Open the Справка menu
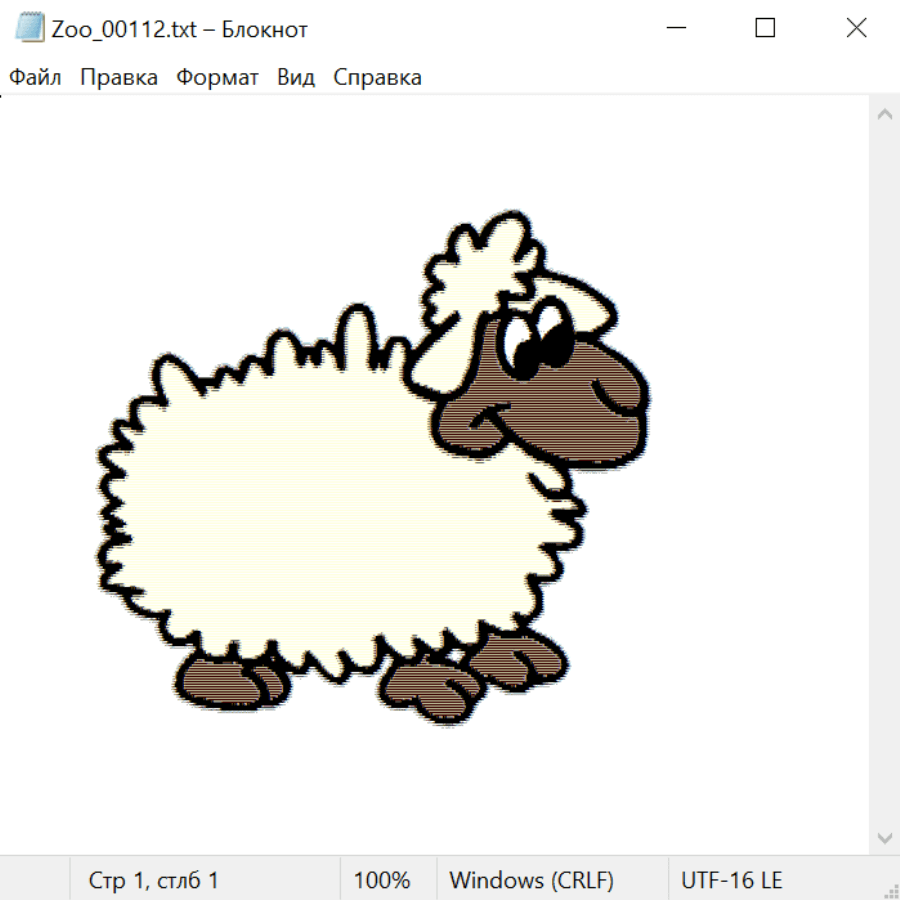 377,78
